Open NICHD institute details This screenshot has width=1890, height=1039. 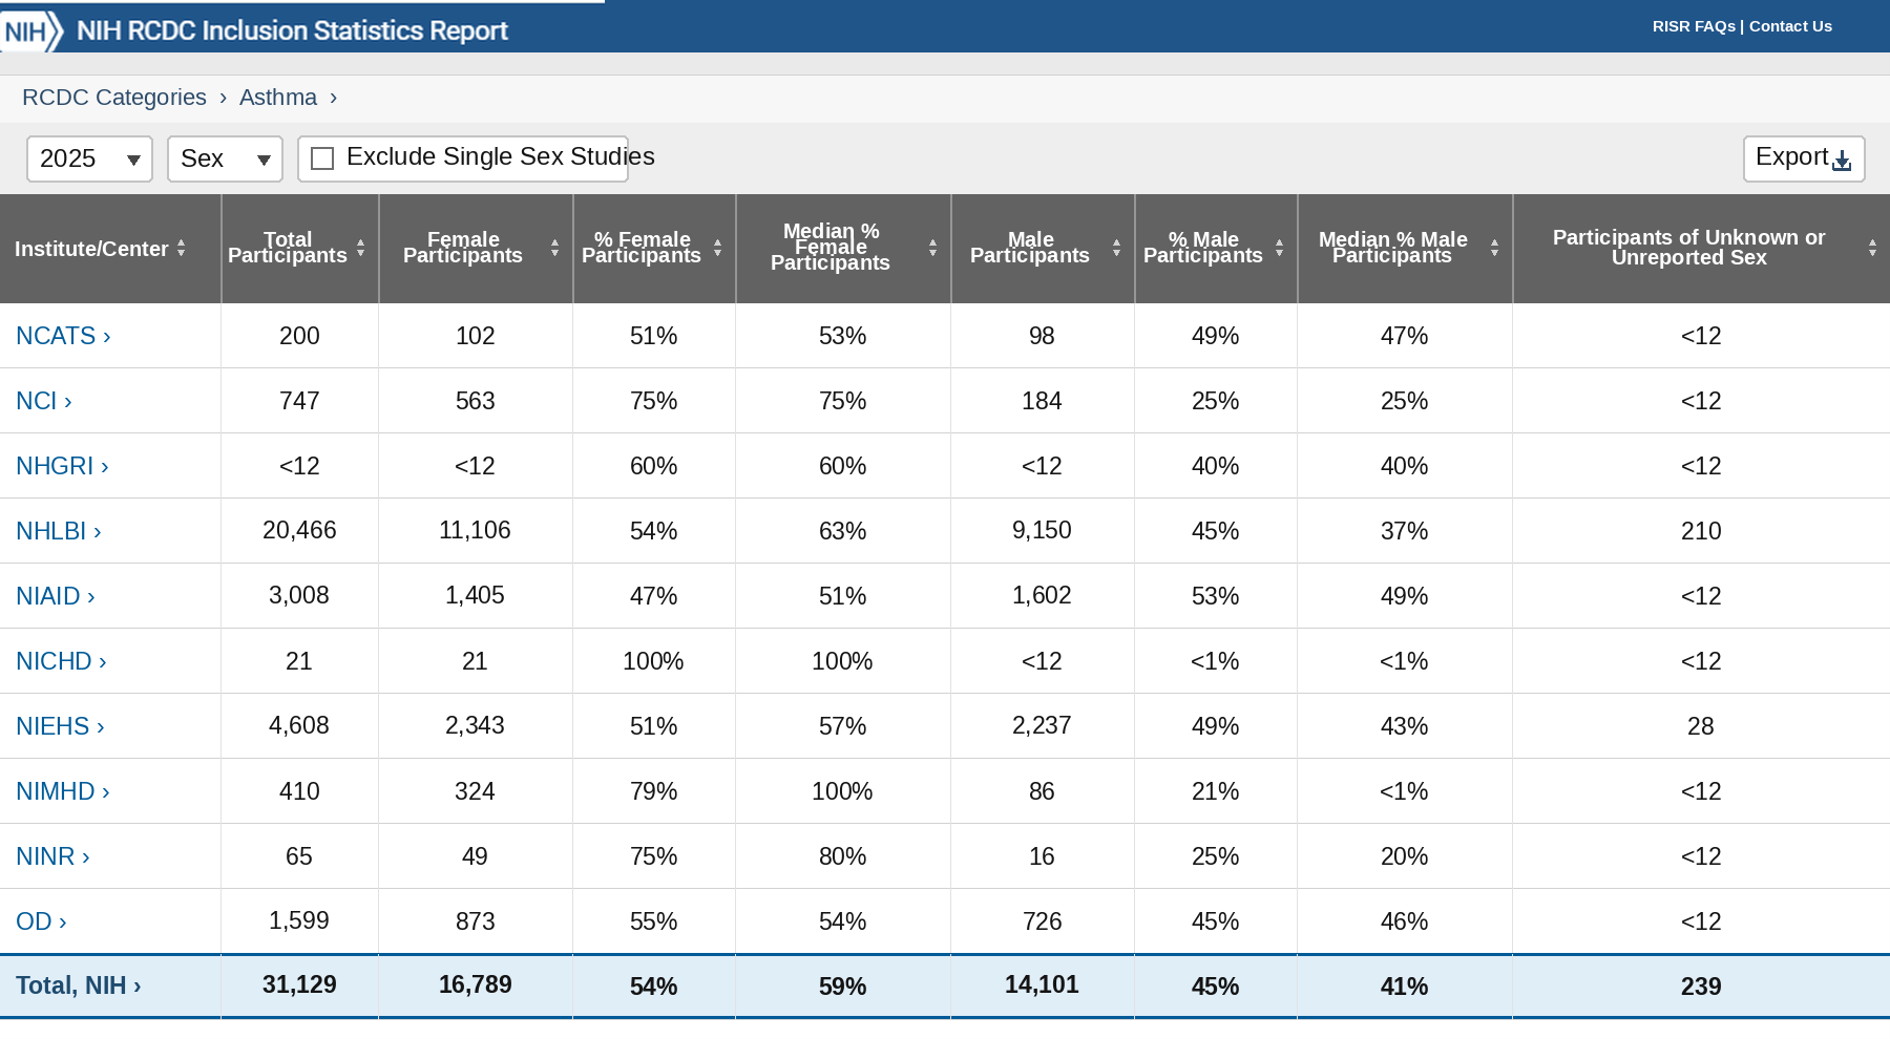coord(61,661)
